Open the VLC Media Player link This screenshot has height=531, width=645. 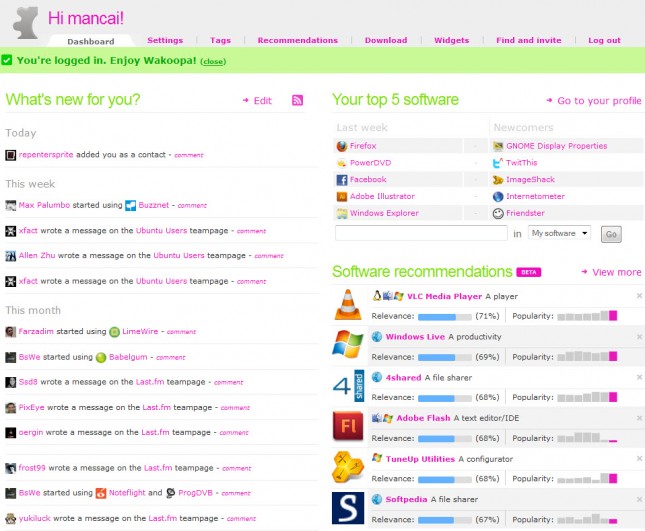[444, 296]
